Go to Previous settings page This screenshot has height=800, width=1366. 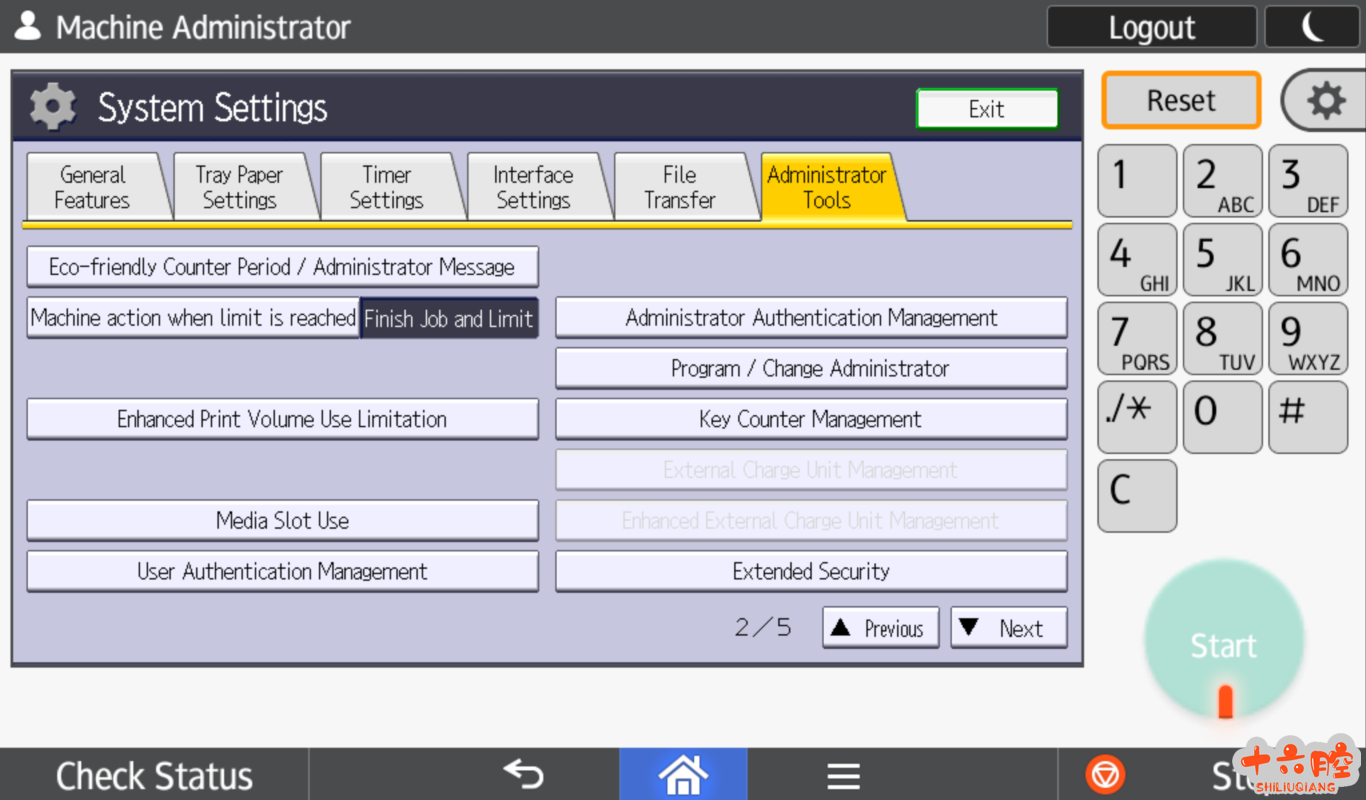pyautogui.click(x=880, y=628)
